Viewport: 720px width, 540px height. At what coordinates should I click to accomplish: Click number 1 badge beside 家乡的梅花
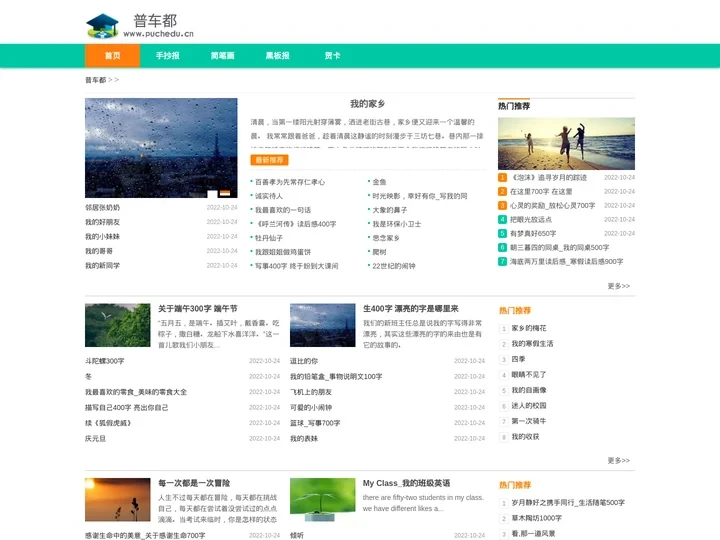tap(504, 328)
